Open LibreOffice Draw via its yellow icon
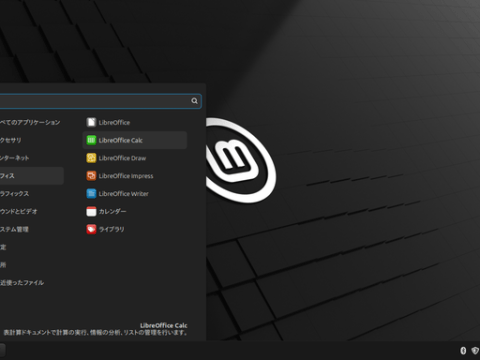This screenshot has width=480, height=360. (91, 158)
